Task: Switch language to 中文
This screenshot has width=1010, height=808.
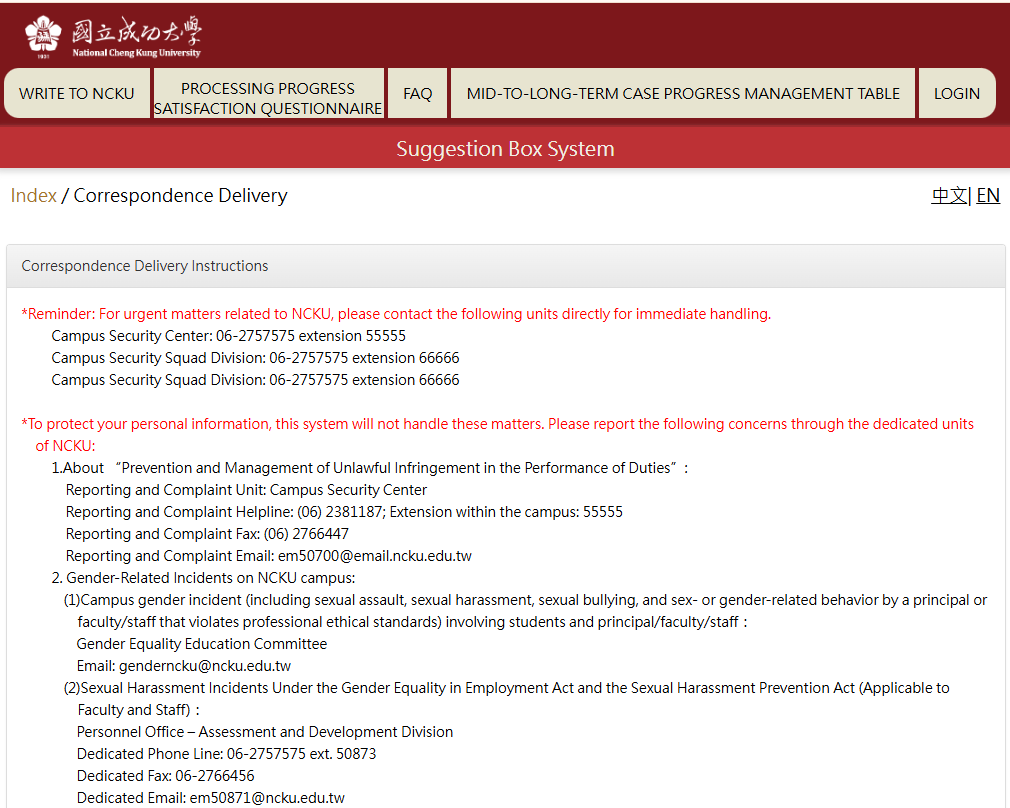Action: pyautogui.click(x=948, y=195)
